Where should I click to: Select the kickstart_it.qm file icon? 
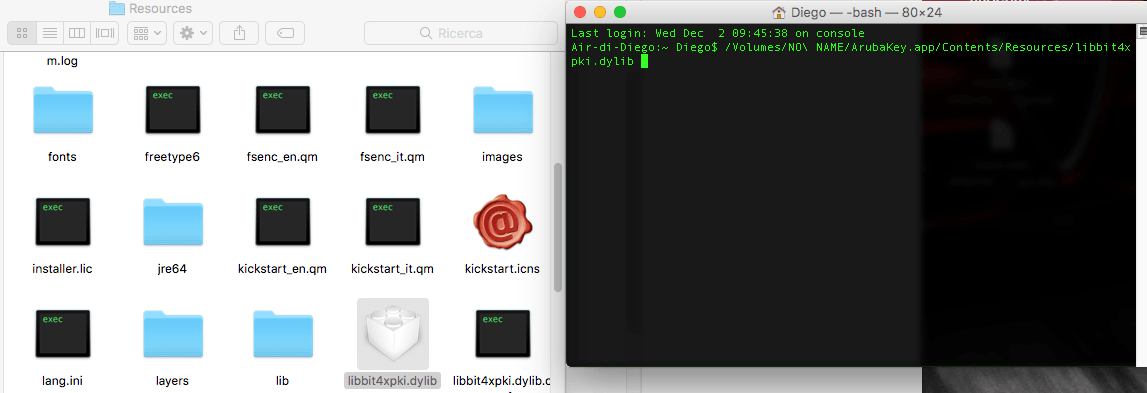pos(393,221)
